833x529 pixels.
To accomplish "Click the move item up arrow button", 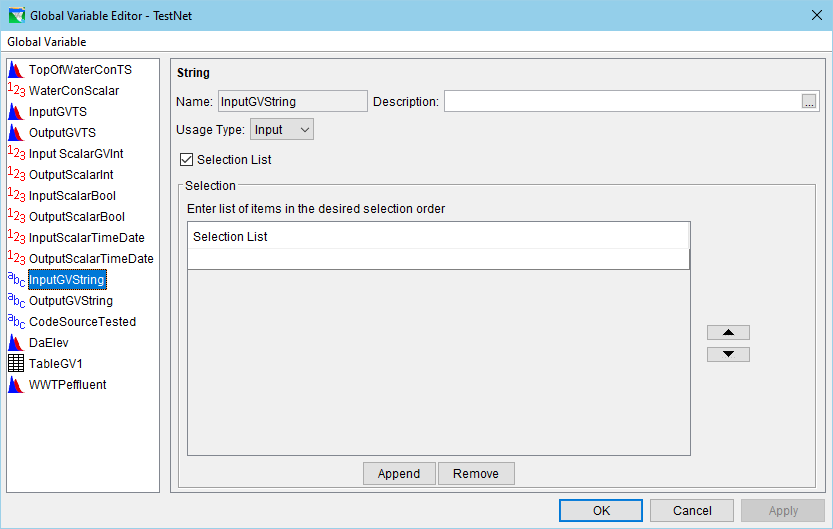I will coord(728,332).
